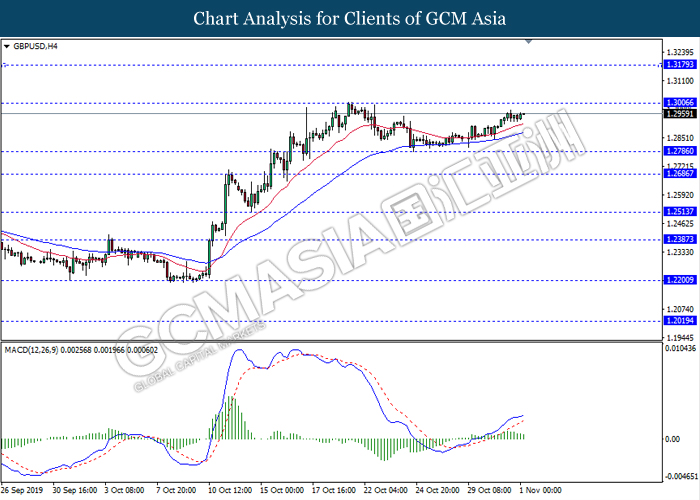Click the GBPUSD,H4 chart label
The image size is (700, 500).
point(35,46)
